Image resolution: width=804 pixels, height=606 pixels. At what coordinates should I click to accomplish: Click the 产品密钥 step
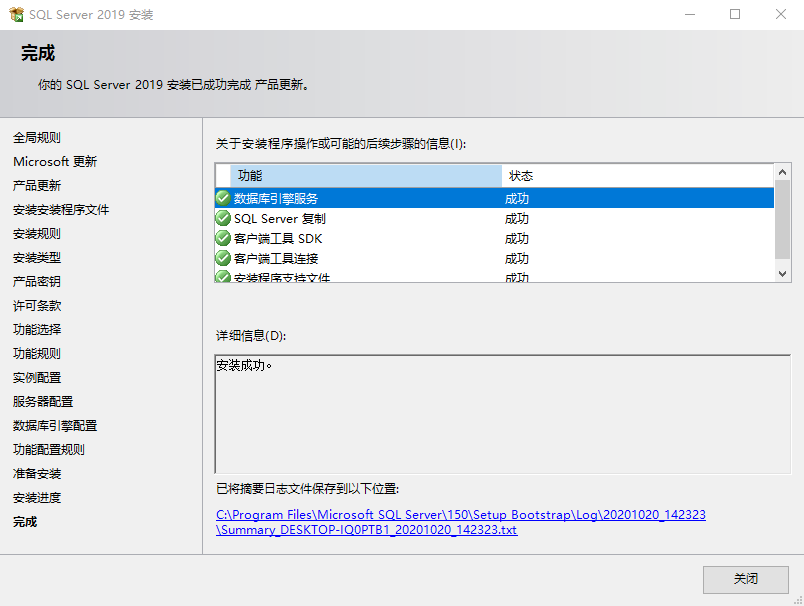37,281
